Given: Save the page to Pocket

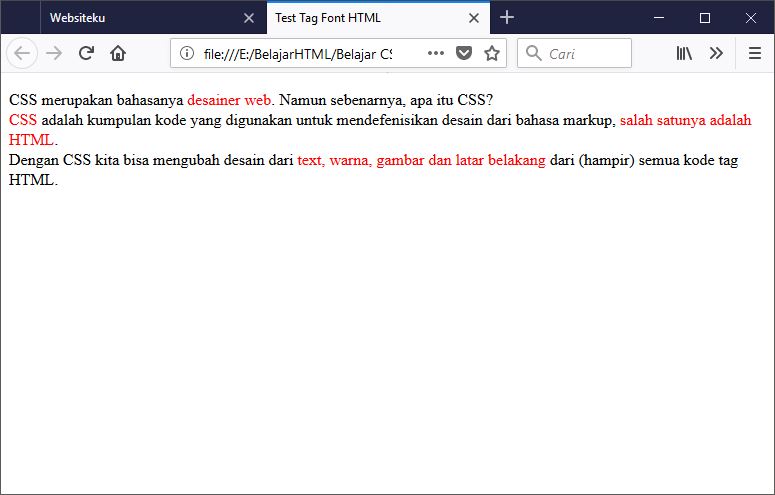Looking at the screenshot, I should (x=464, y=53).
